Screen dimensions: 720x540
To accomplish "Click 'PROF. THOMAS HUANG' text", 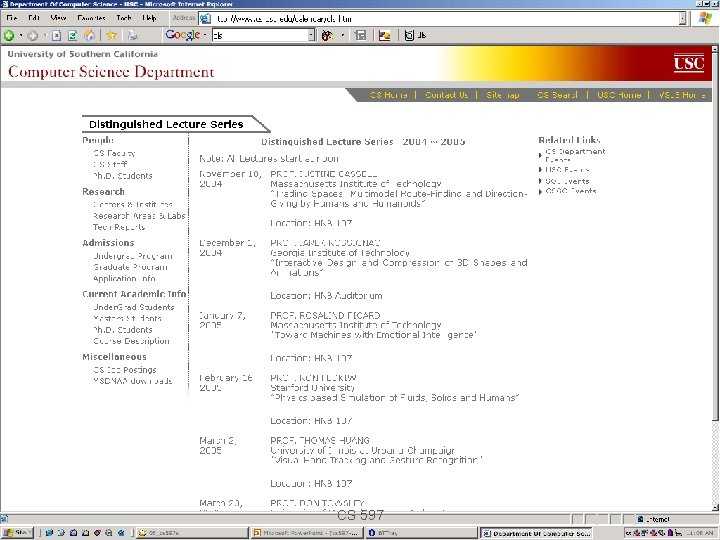I will pos(320,440).
